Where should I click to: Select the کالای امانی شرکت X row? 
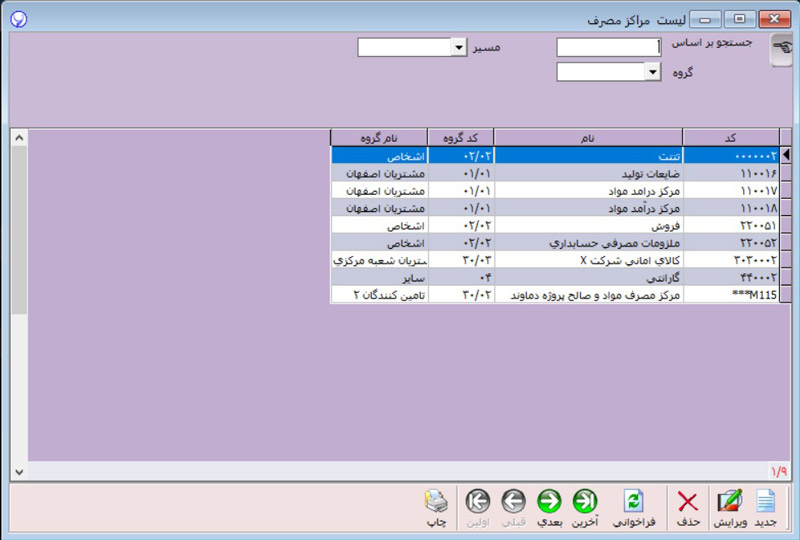588,260
